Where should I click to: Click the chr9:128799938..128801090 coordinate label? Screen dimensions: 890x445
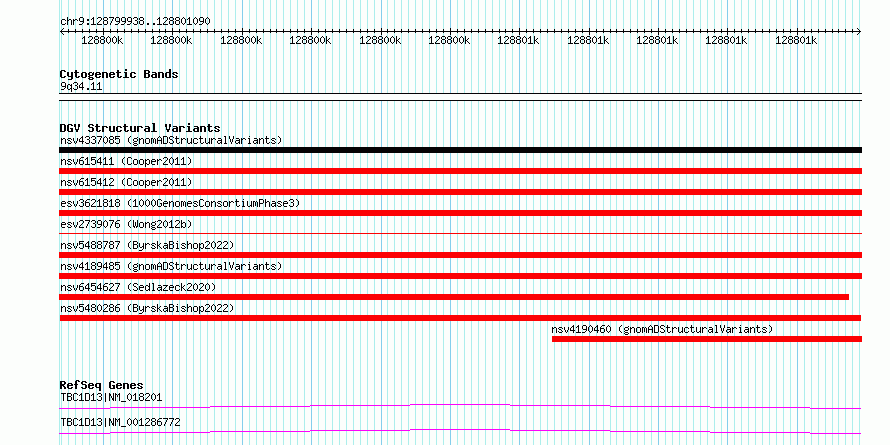(x=135, y=21)
